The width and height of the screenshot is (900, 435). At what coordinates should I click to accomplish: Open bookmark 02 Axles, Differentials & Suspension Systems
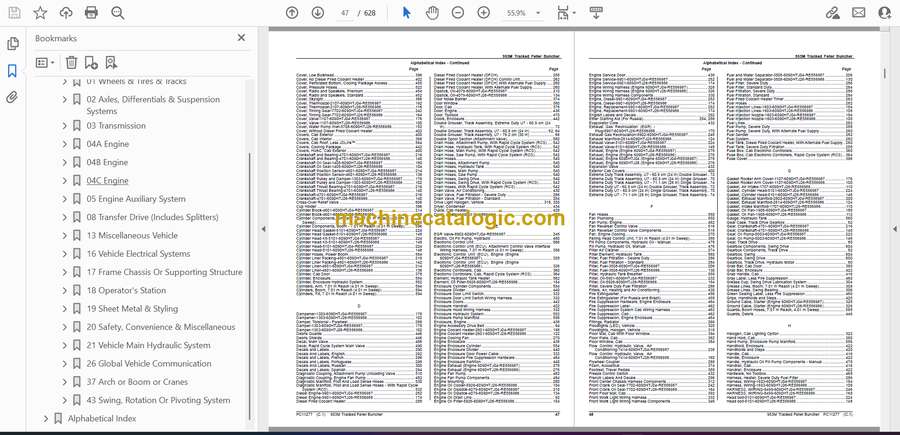point(153,105)
